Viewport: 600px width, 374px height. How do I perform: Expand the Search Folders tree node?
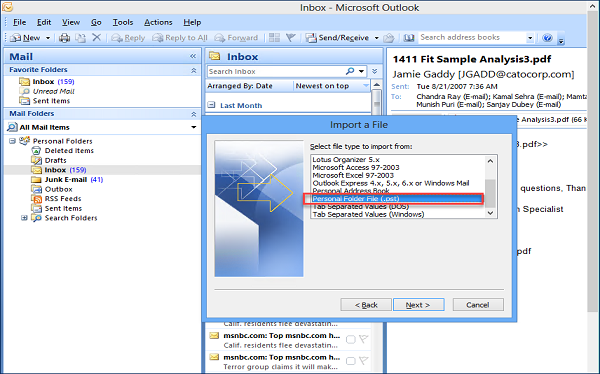[24, 218]
